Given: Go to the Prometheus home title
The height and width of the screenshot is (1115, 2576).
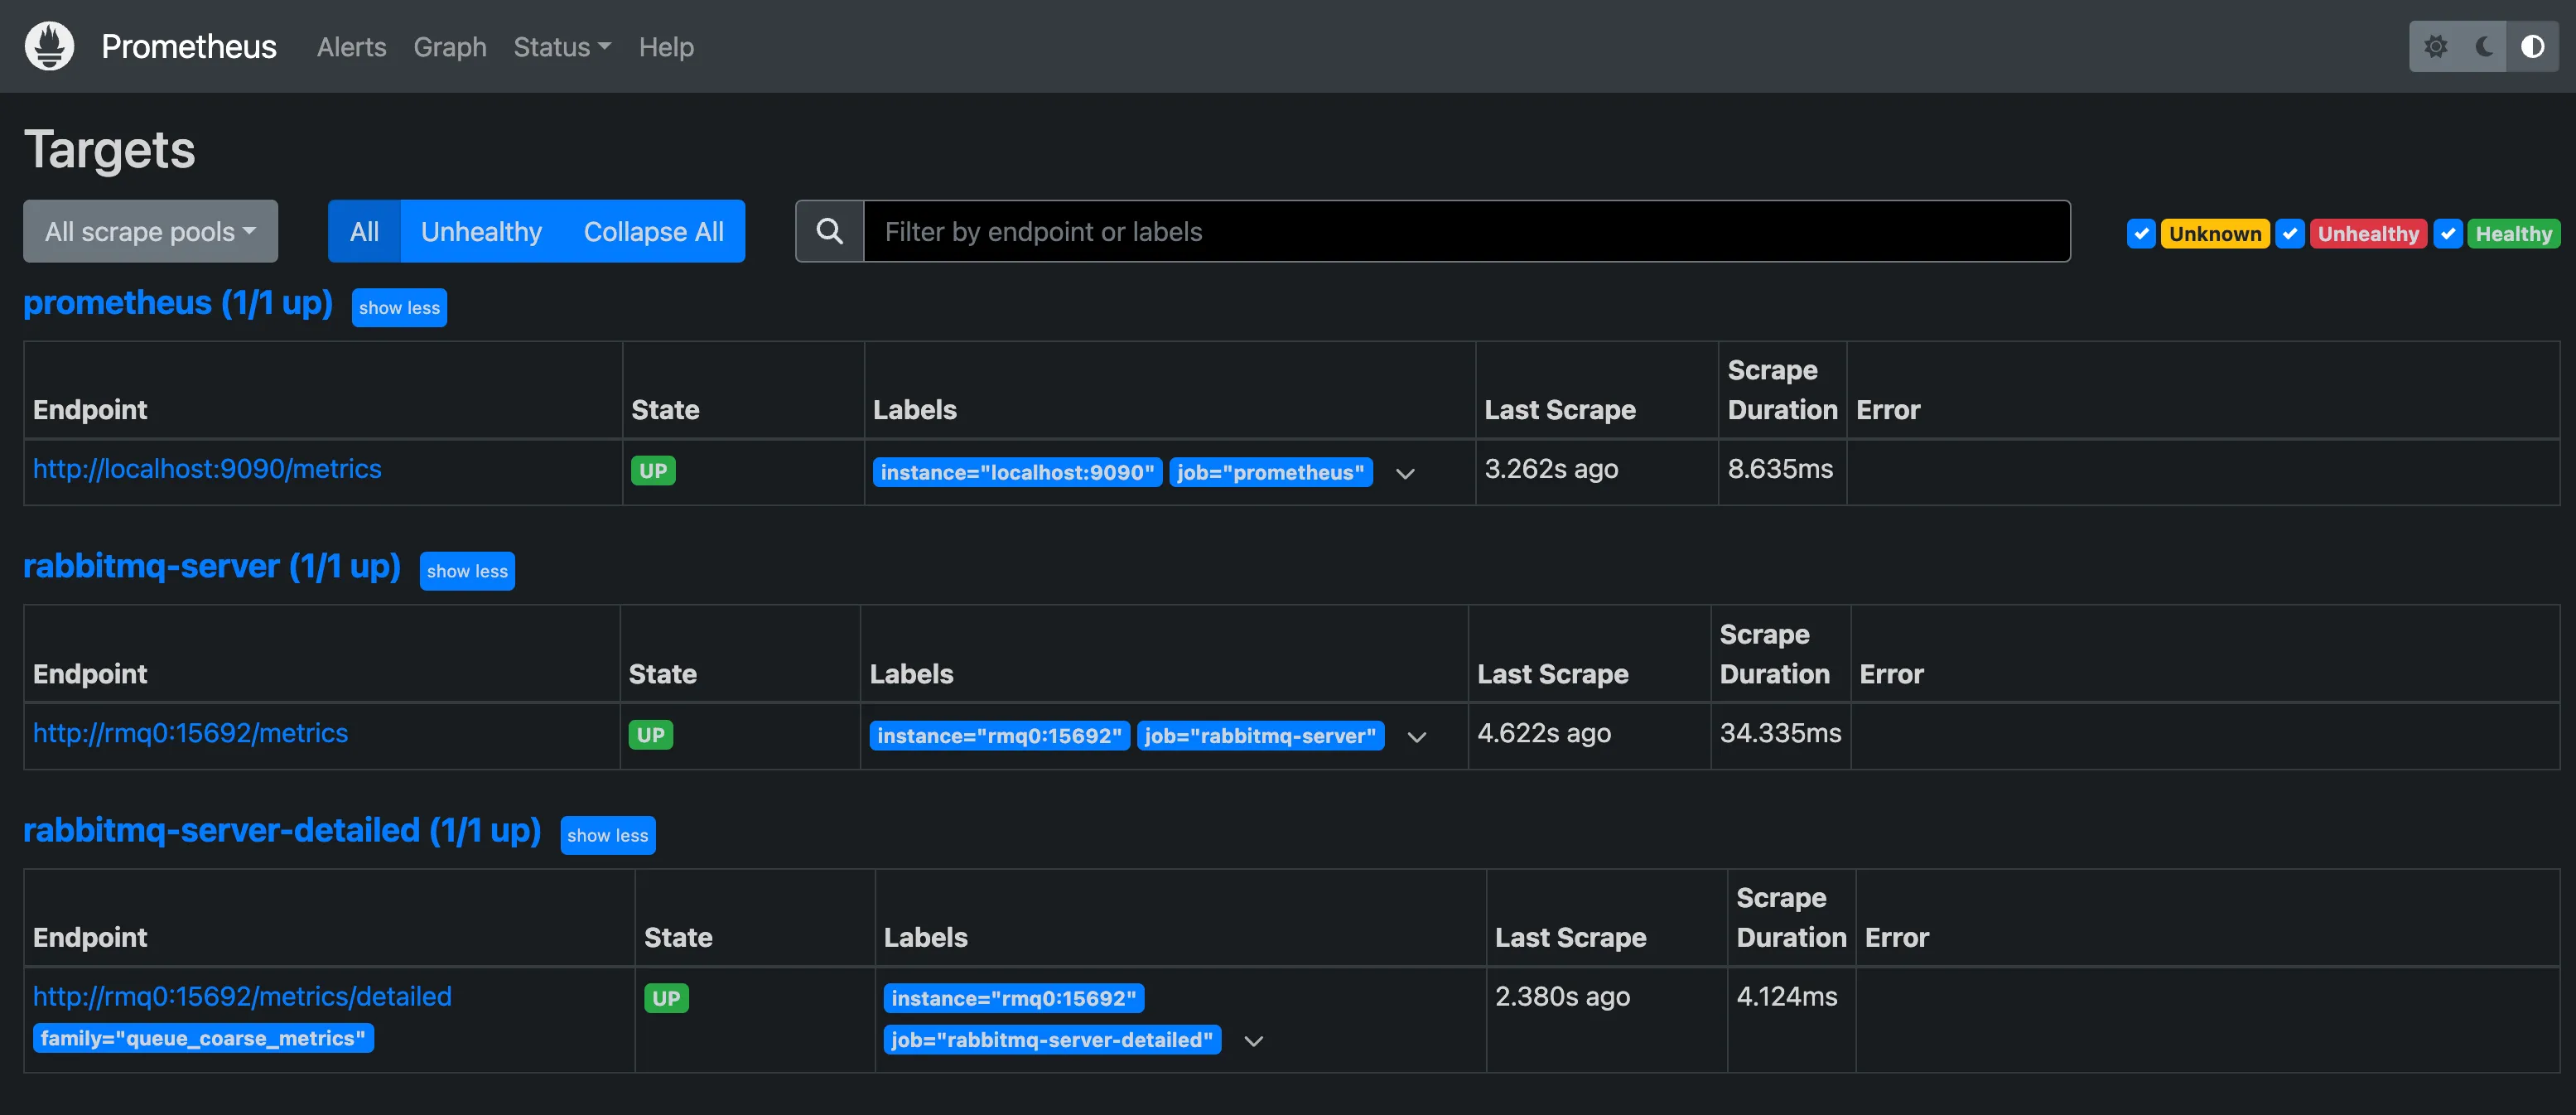Looking at the screenshot, I should [189, 46].
